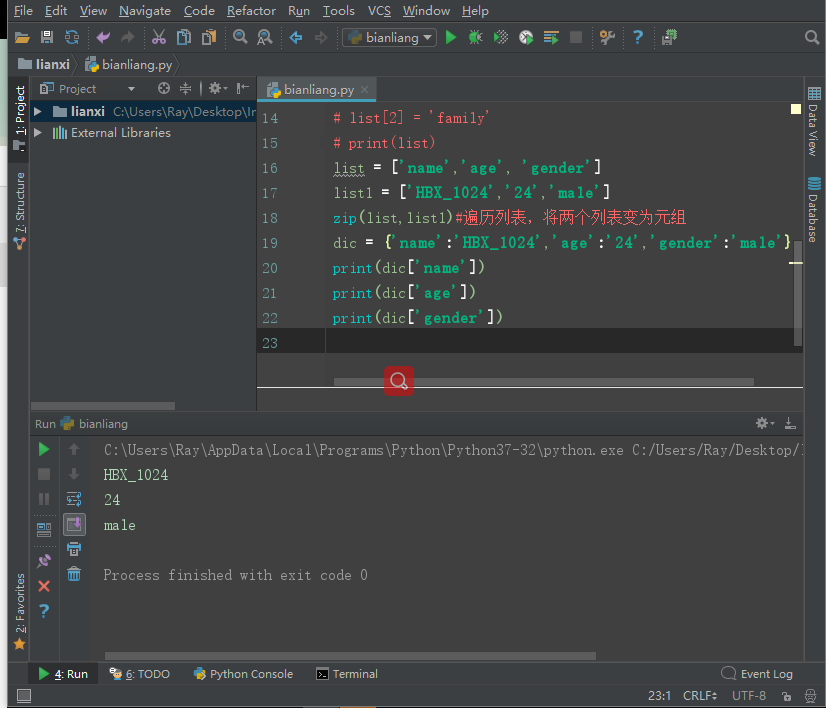The image size is (826, 708).
Task: Open Replace with the magnifier-A icon
Action: click(264, 37)
